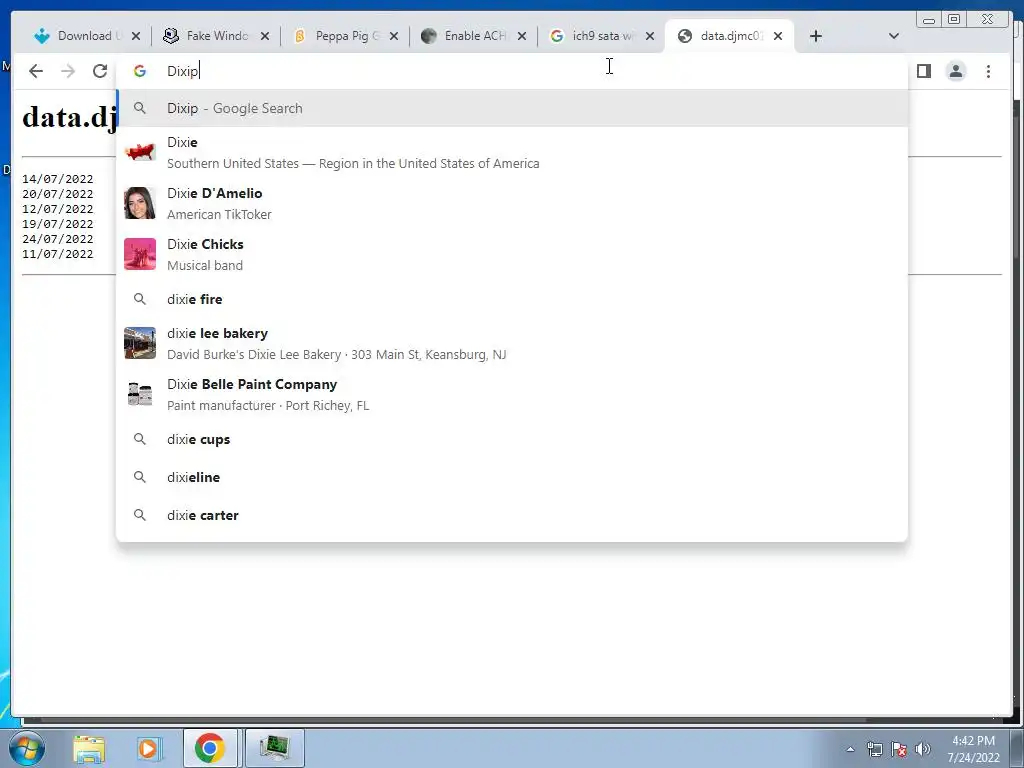
Task: Click the Google logo in address bar
Action: (x=140, y=71)
